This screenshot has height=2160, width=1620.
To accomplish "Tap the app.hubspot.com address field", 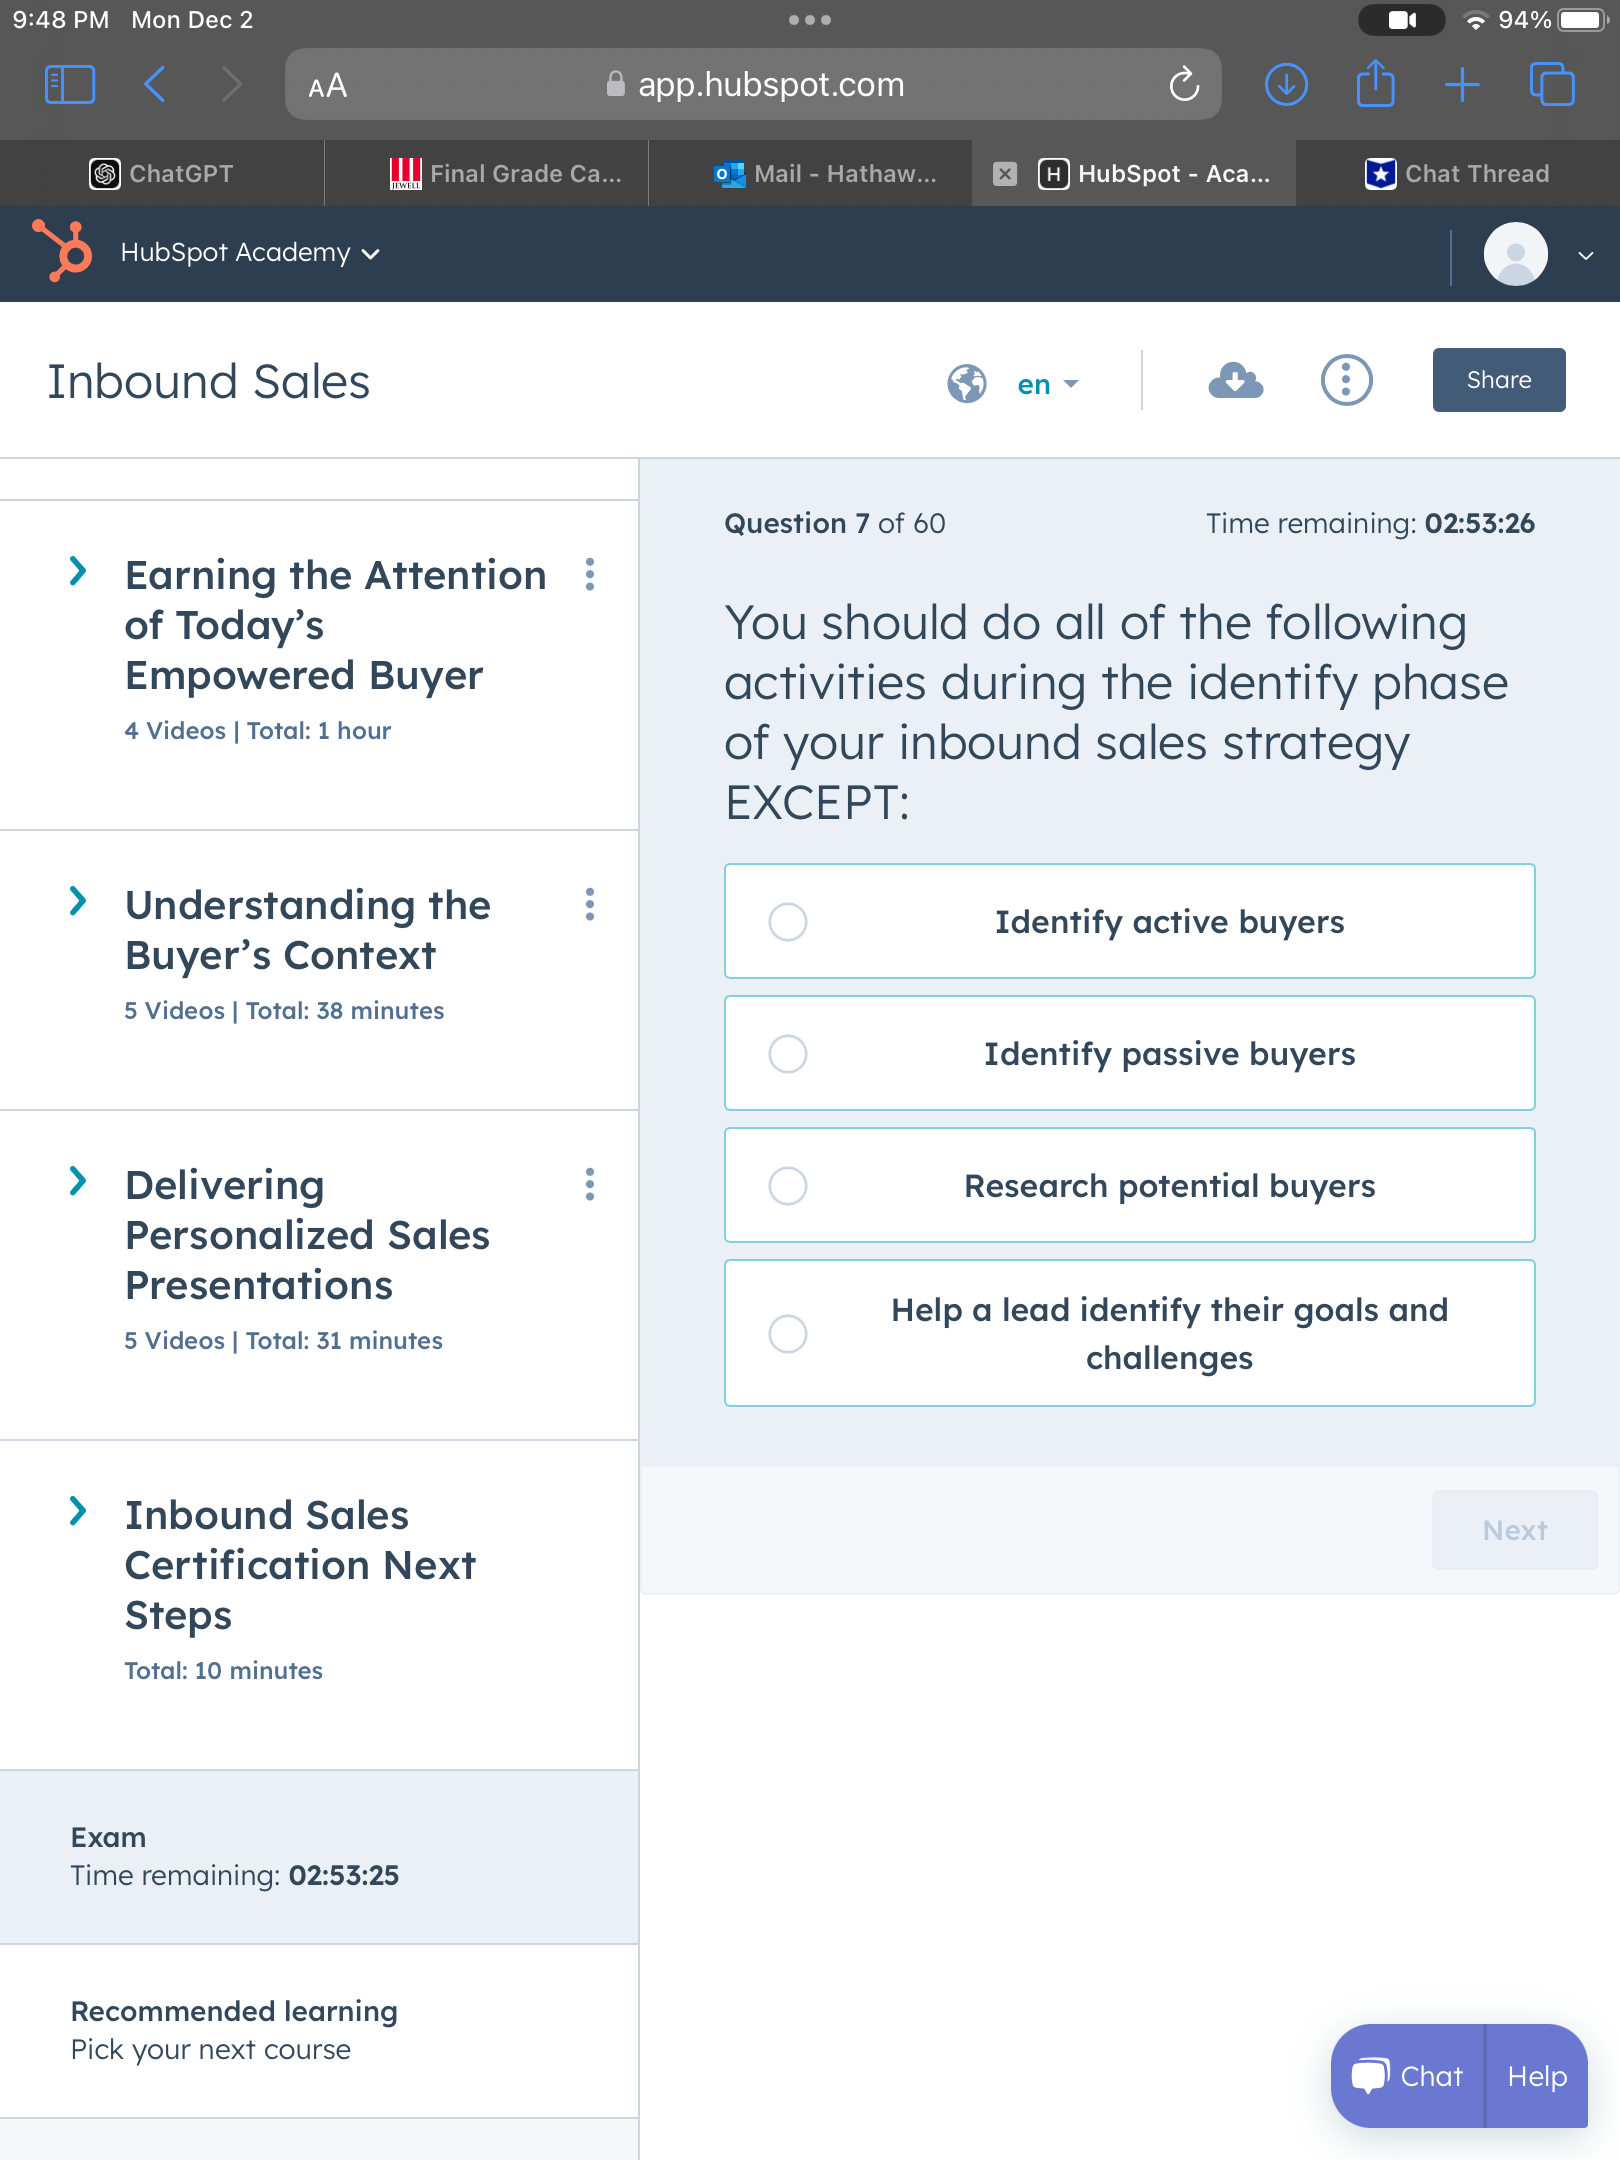I will pos(753,85).
